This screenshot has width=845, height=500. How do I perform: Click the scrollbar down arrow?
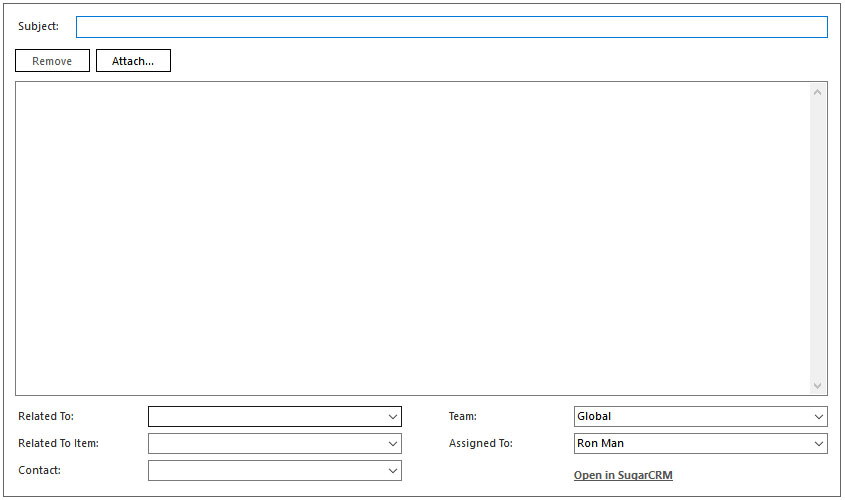(818, 385)
